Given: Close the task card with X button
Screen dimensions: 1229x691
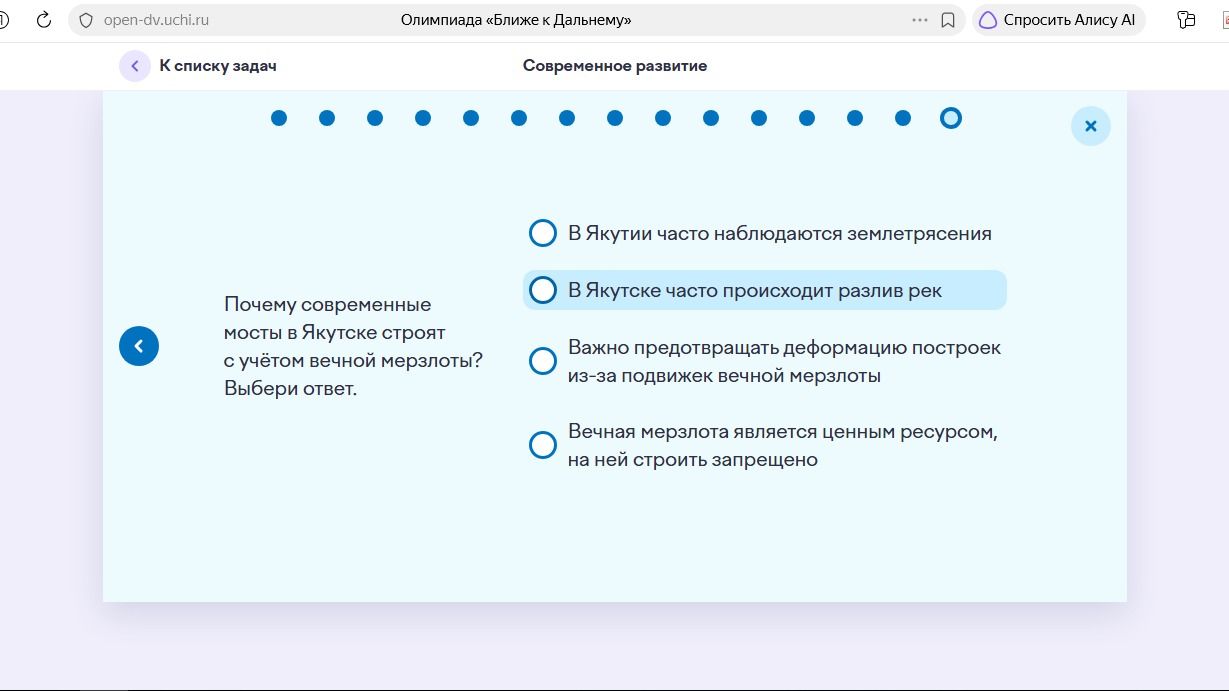Looking at the screenshot, I should 1091,126.
